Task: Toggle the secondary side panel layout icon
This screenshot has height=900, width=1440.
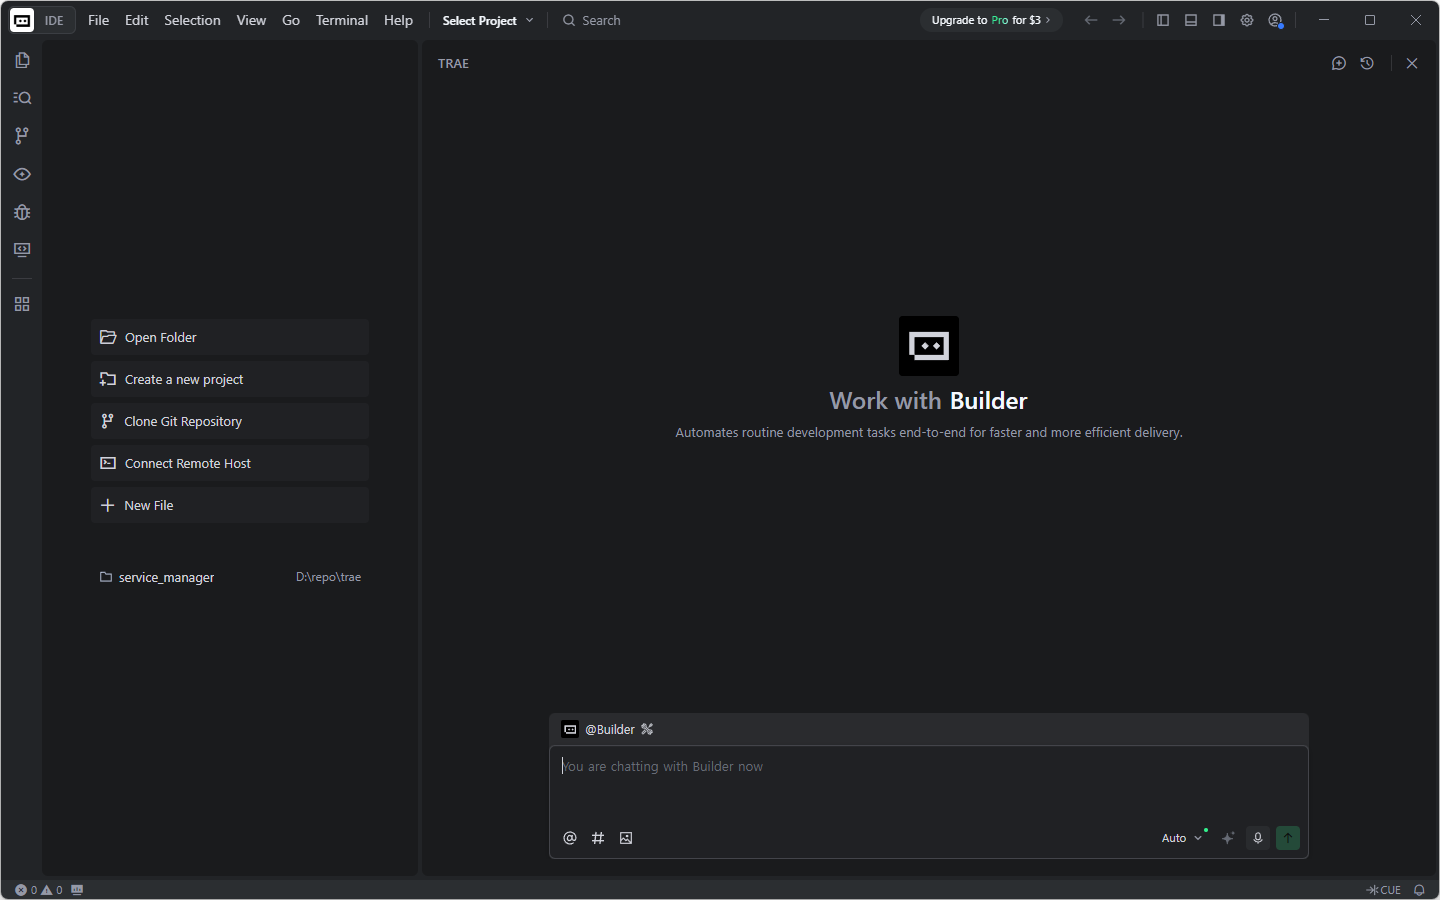Action: click(x=1219, y=20)
